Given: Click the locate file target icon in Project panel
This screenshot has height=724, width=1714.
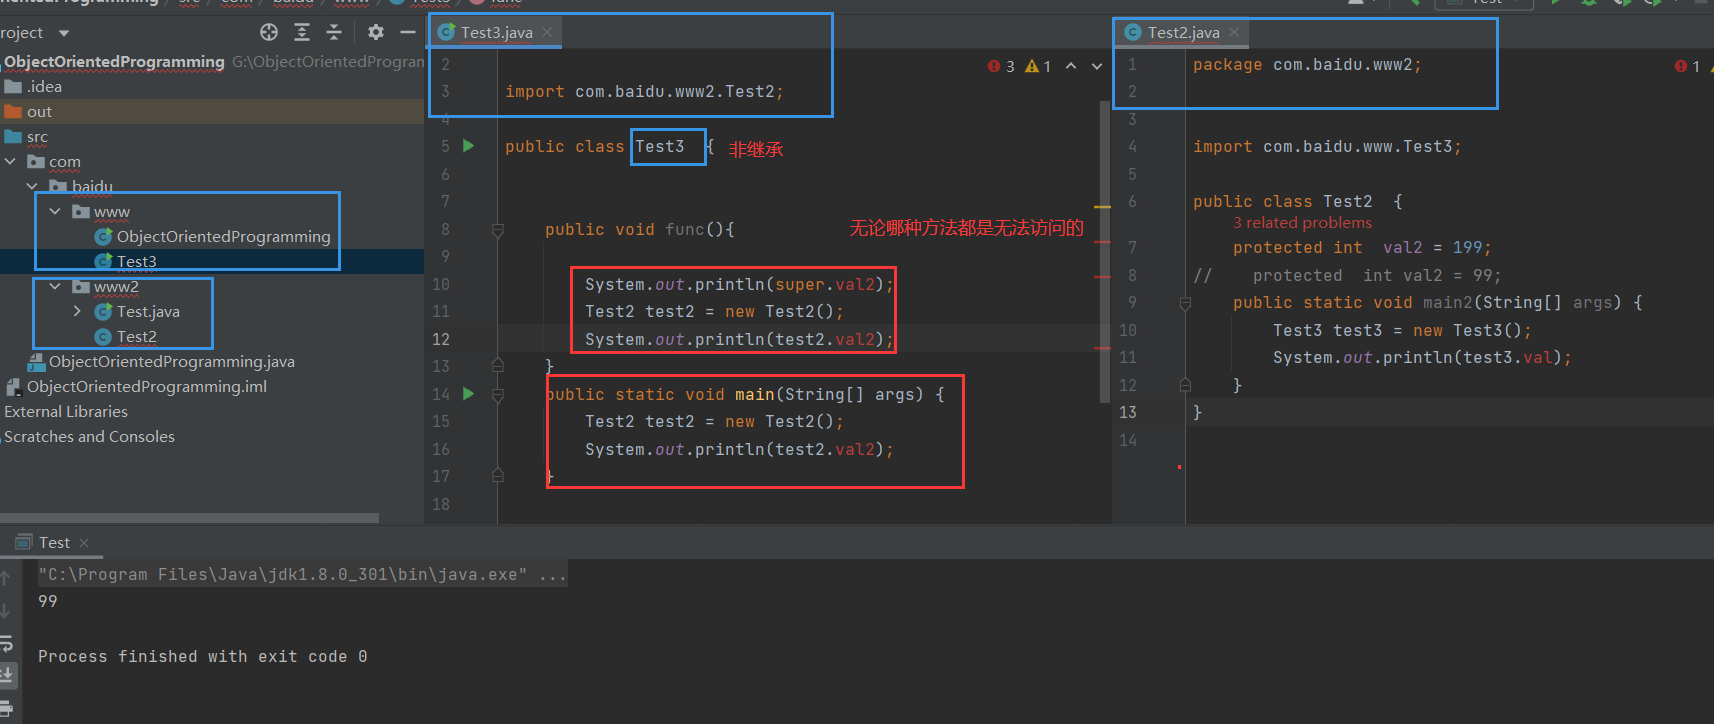Looking at the screenshot, I should 269,32.
